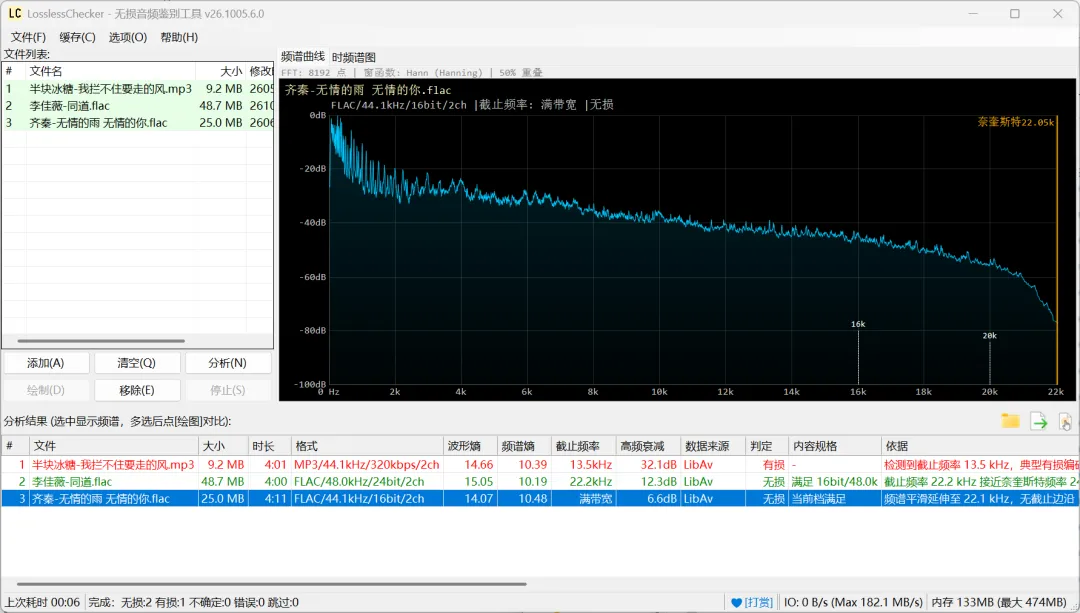Sort results by 波形熵 column header
This screenshot has height=613, width=1080.
click(470, 446)
